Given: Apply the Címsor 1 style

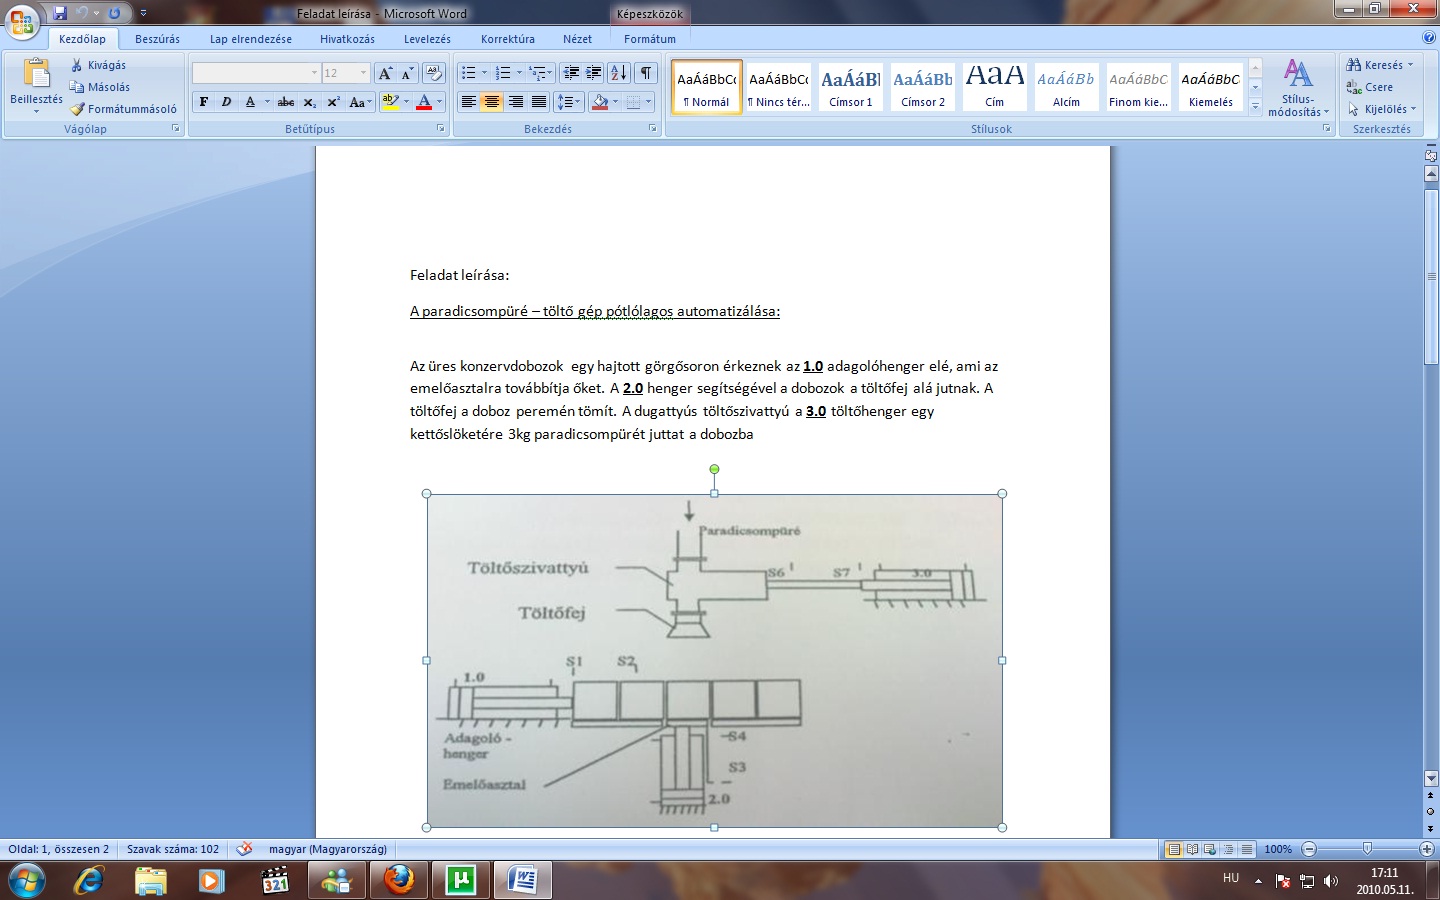Looking at the screenshot, I should [851, 86].
